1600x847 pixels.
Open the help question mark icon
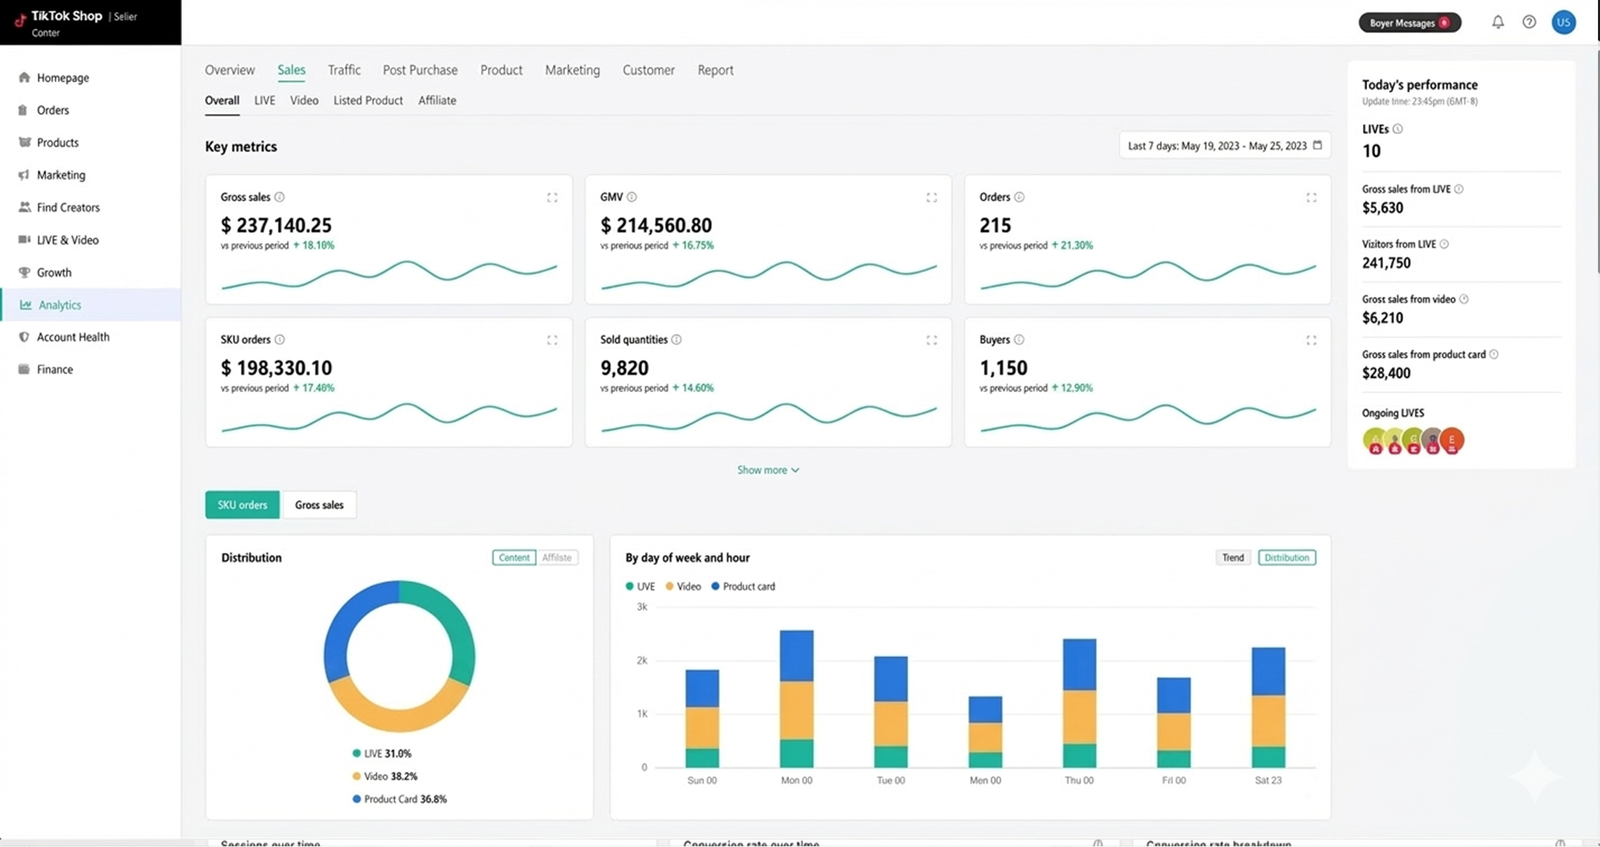[1529, 22]
